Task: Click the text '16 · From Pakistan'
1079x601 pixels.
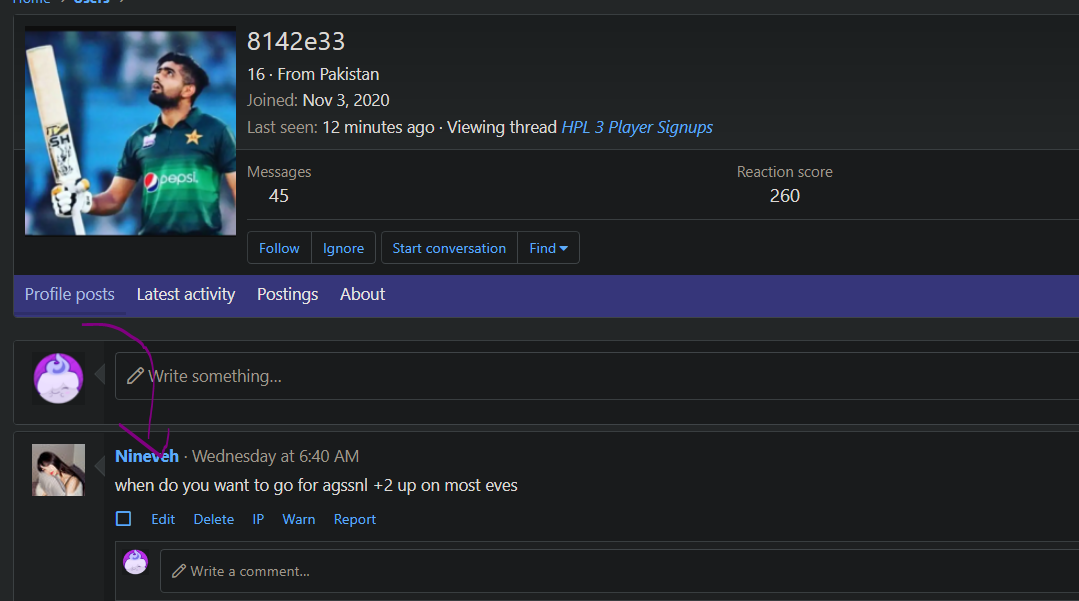Action: click(x=313, y=74)
